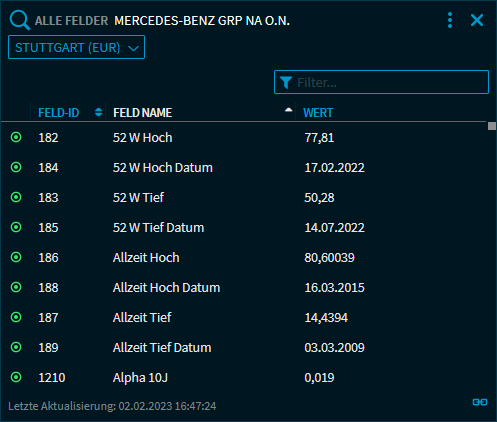The height and width of the screenshot is (422, 497).
Task: Click indicator icon for field 184
Action: tap(16, 167)
